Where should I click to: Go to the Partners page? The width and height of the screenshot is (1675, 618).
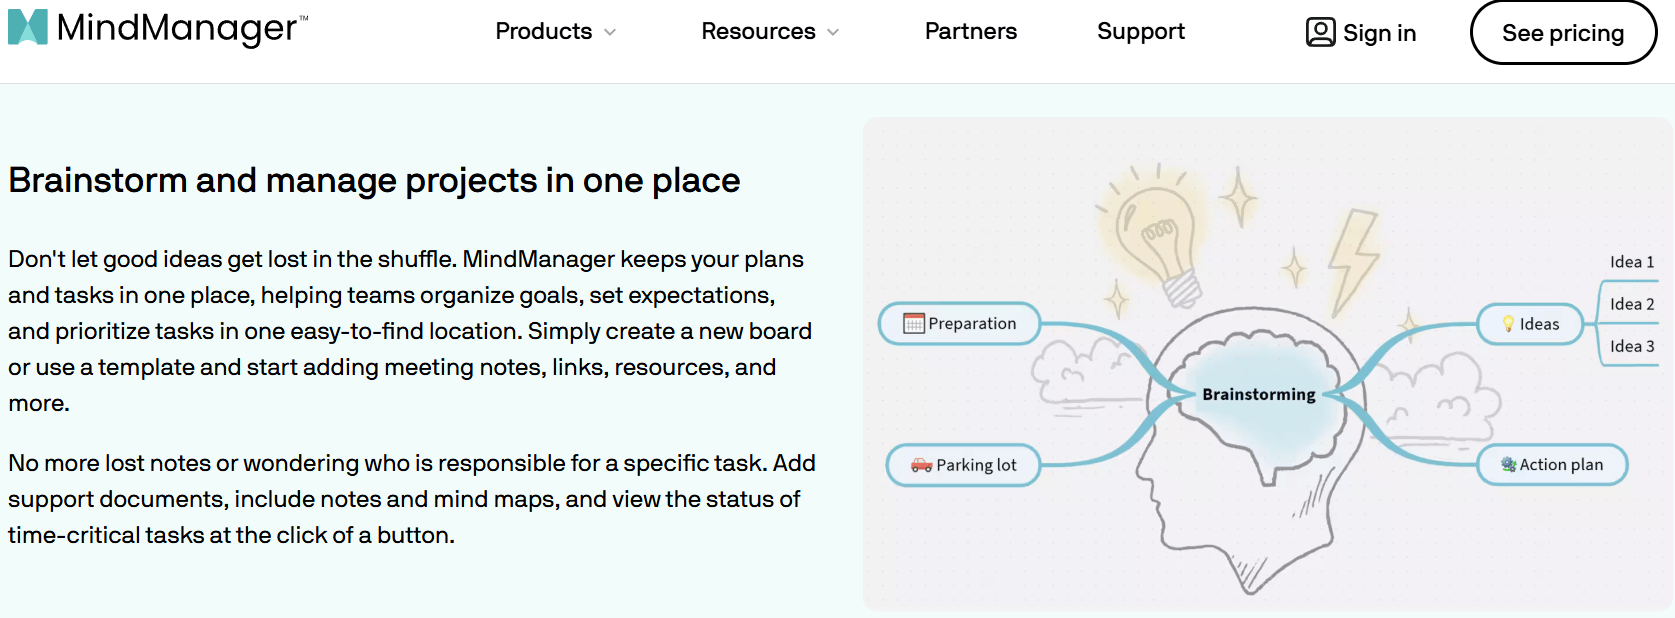970,31
